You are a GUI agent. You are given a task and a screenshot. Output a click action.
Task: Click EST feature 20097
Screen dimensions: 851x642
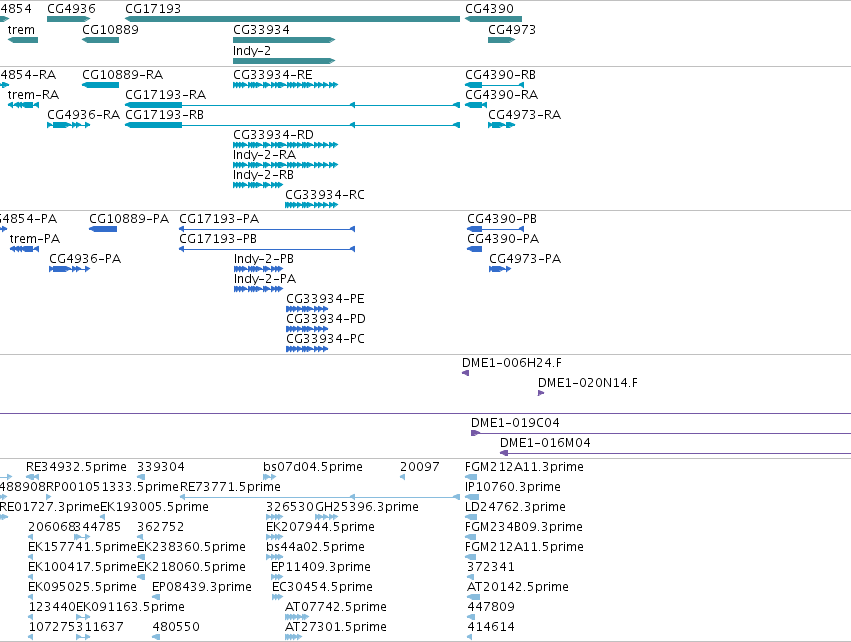pyautogui.click(x=403, y=477)
